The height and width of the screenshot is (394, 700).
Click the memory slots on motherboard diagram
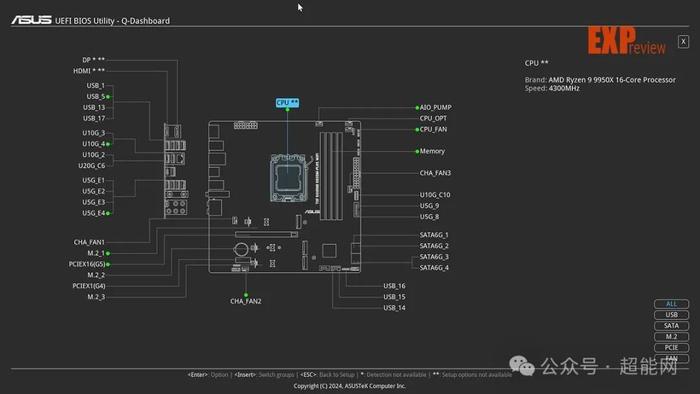pos(331,175)
